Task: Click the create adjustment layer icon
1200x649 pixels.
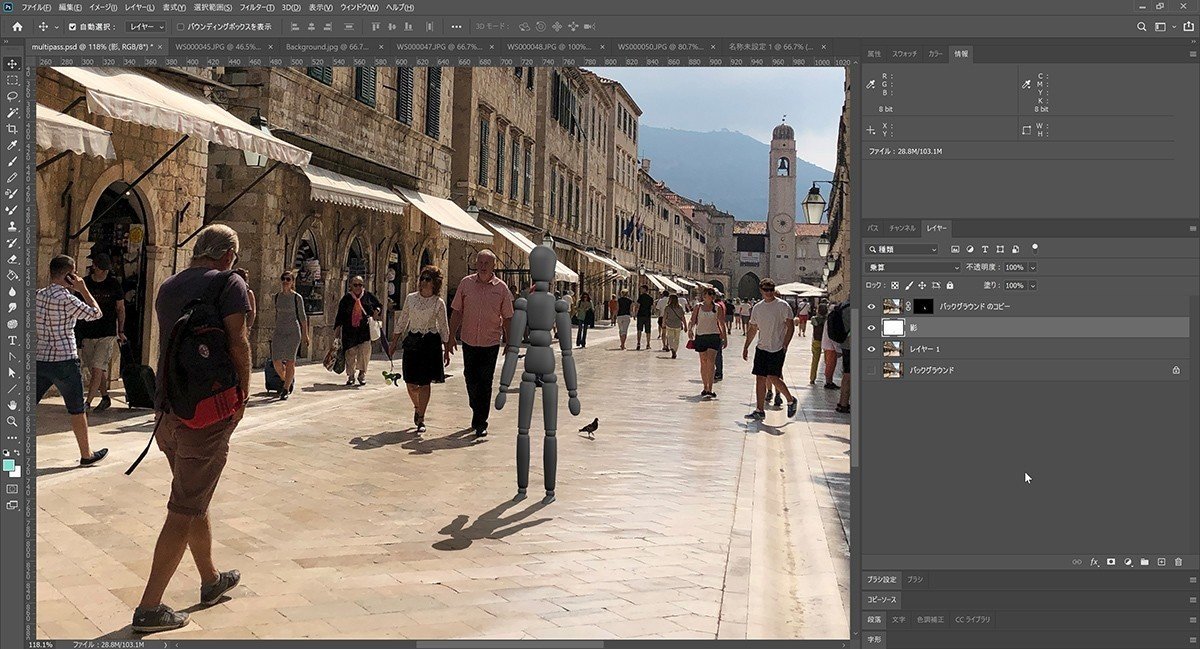Action: pyautogui.click(x=1127, y=562)
